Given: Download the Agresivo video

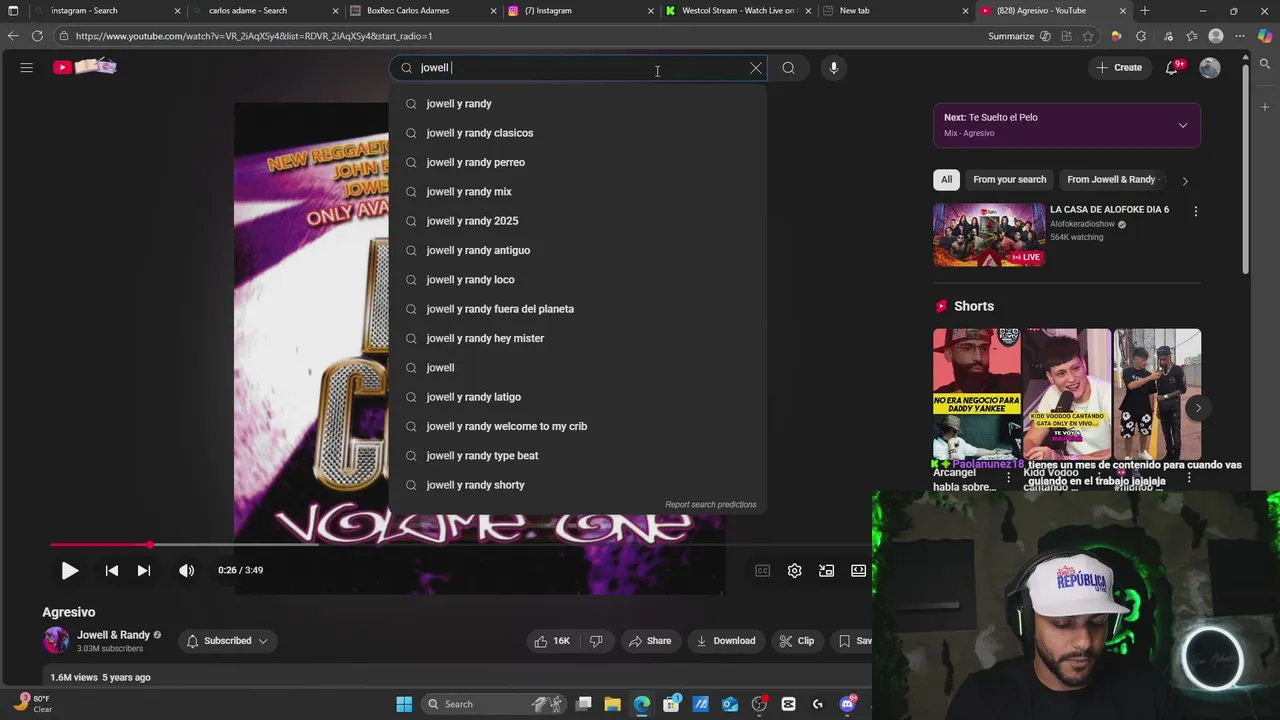Looking at the screenshot, I should [726, 641].
